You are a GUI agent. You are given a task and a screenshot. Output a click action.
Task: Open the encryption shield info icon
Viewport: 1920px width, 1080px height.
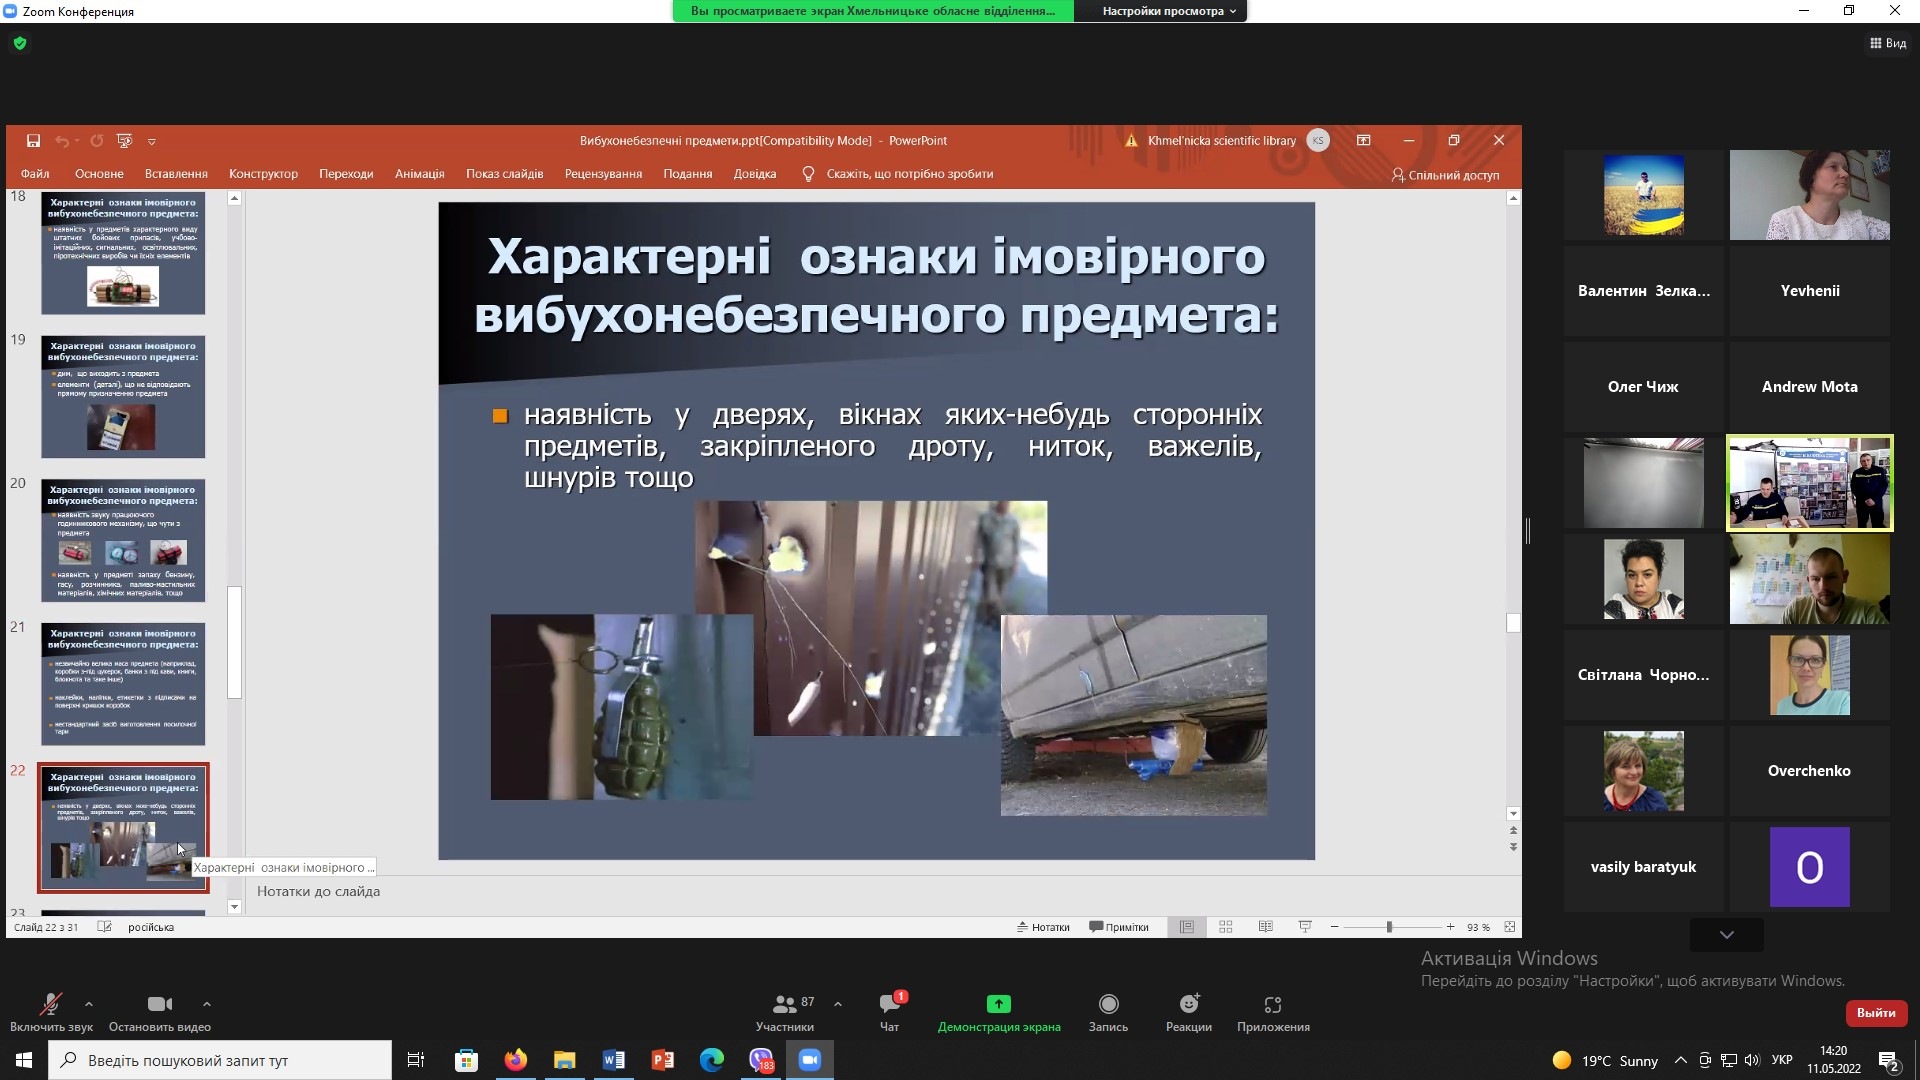tap(20, 43)
